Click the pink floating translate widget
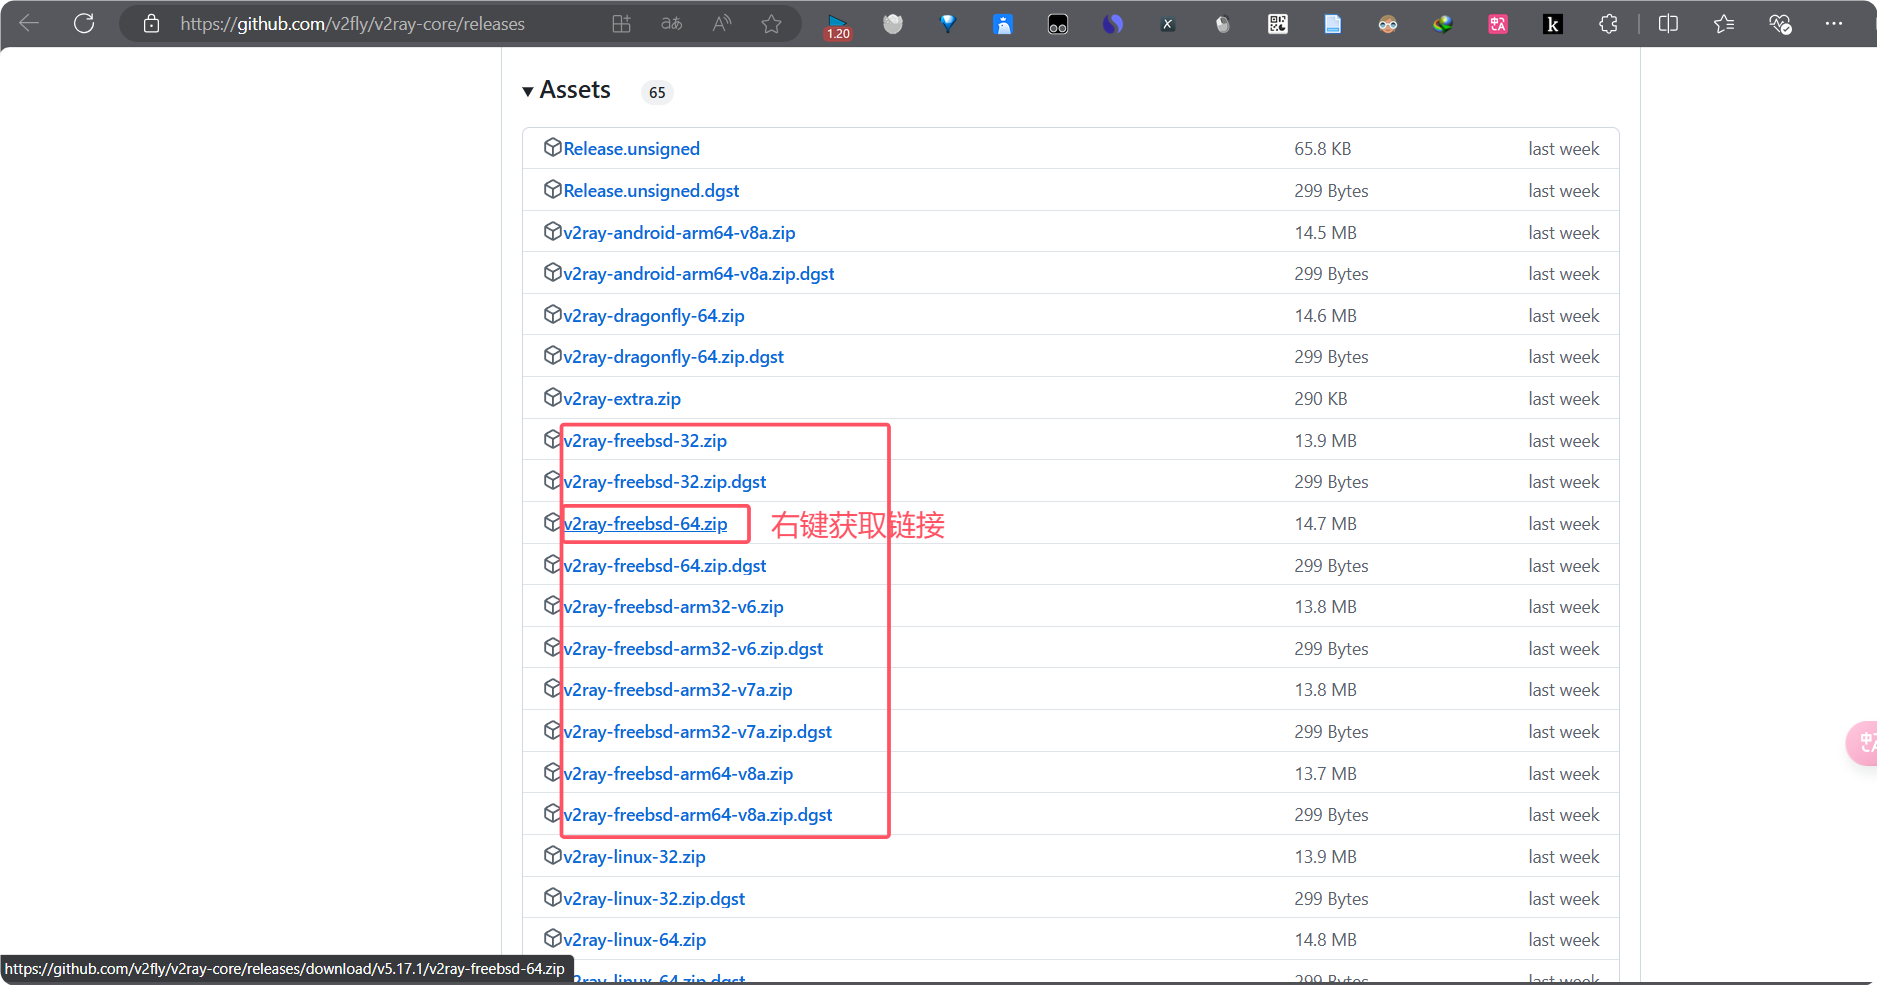1877x985 pixels. [x=1862, y=743]
